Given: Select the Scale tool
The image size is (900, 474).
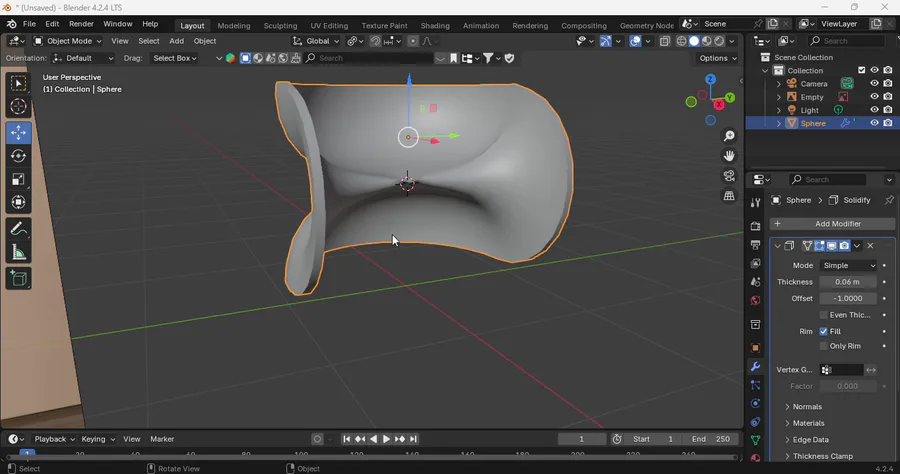Looking at the screenshot, I should point(18,180).
